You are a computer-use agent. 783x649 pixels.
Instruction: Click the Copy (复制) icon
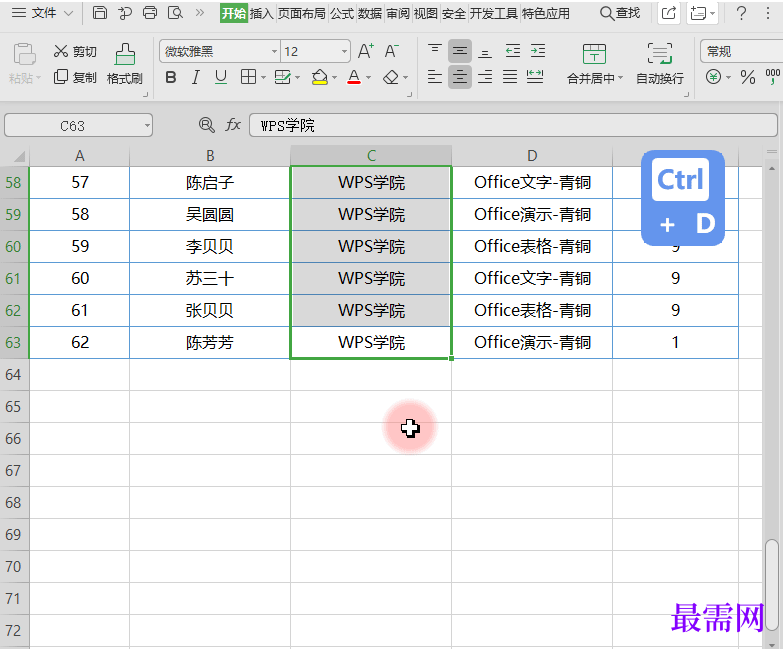pyautogui.click(x=61, y=77)
